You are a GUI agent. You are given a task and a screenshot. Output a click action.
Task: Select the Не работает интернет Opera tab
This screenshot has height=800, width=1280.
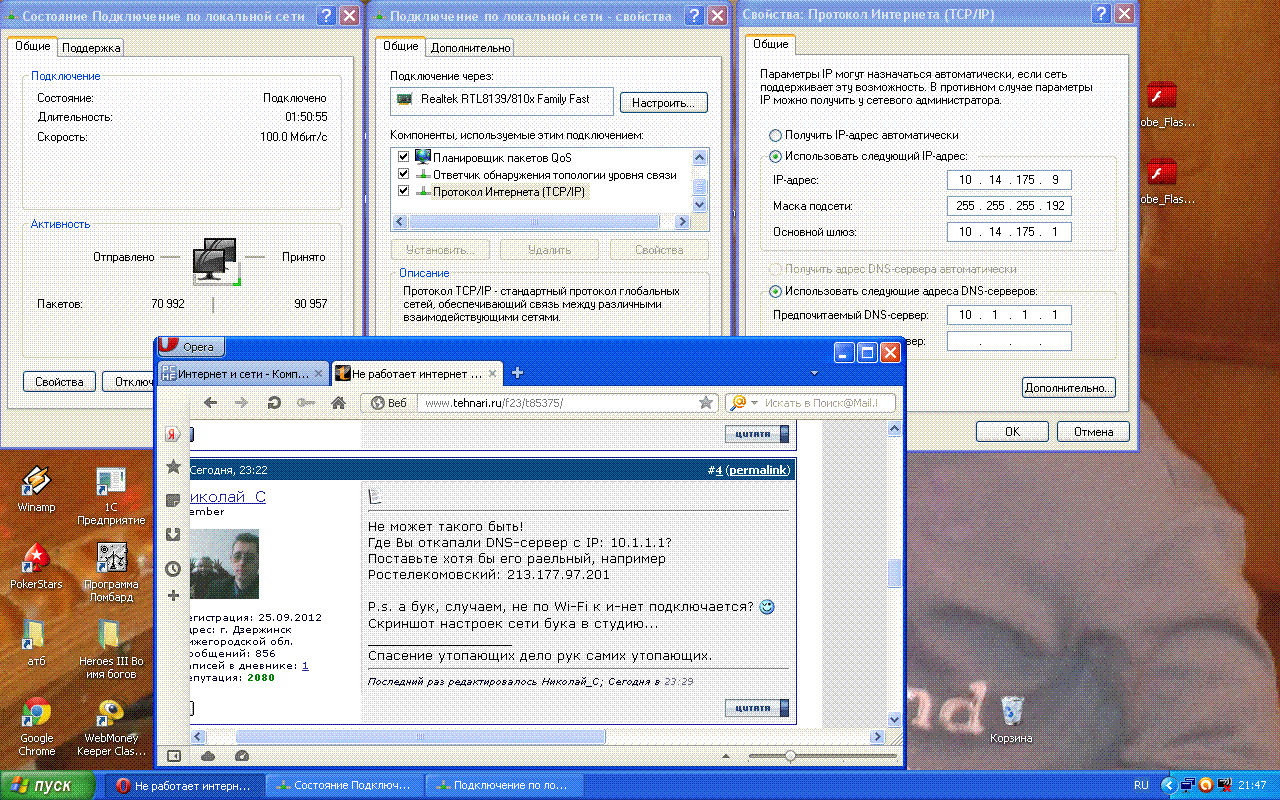(416, 373)
